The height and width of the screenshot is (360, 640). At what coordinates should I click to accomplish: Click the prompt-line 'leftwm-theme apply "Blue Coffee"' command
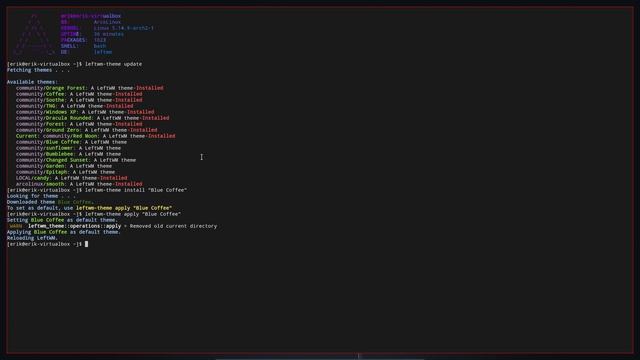pos(133,214)
